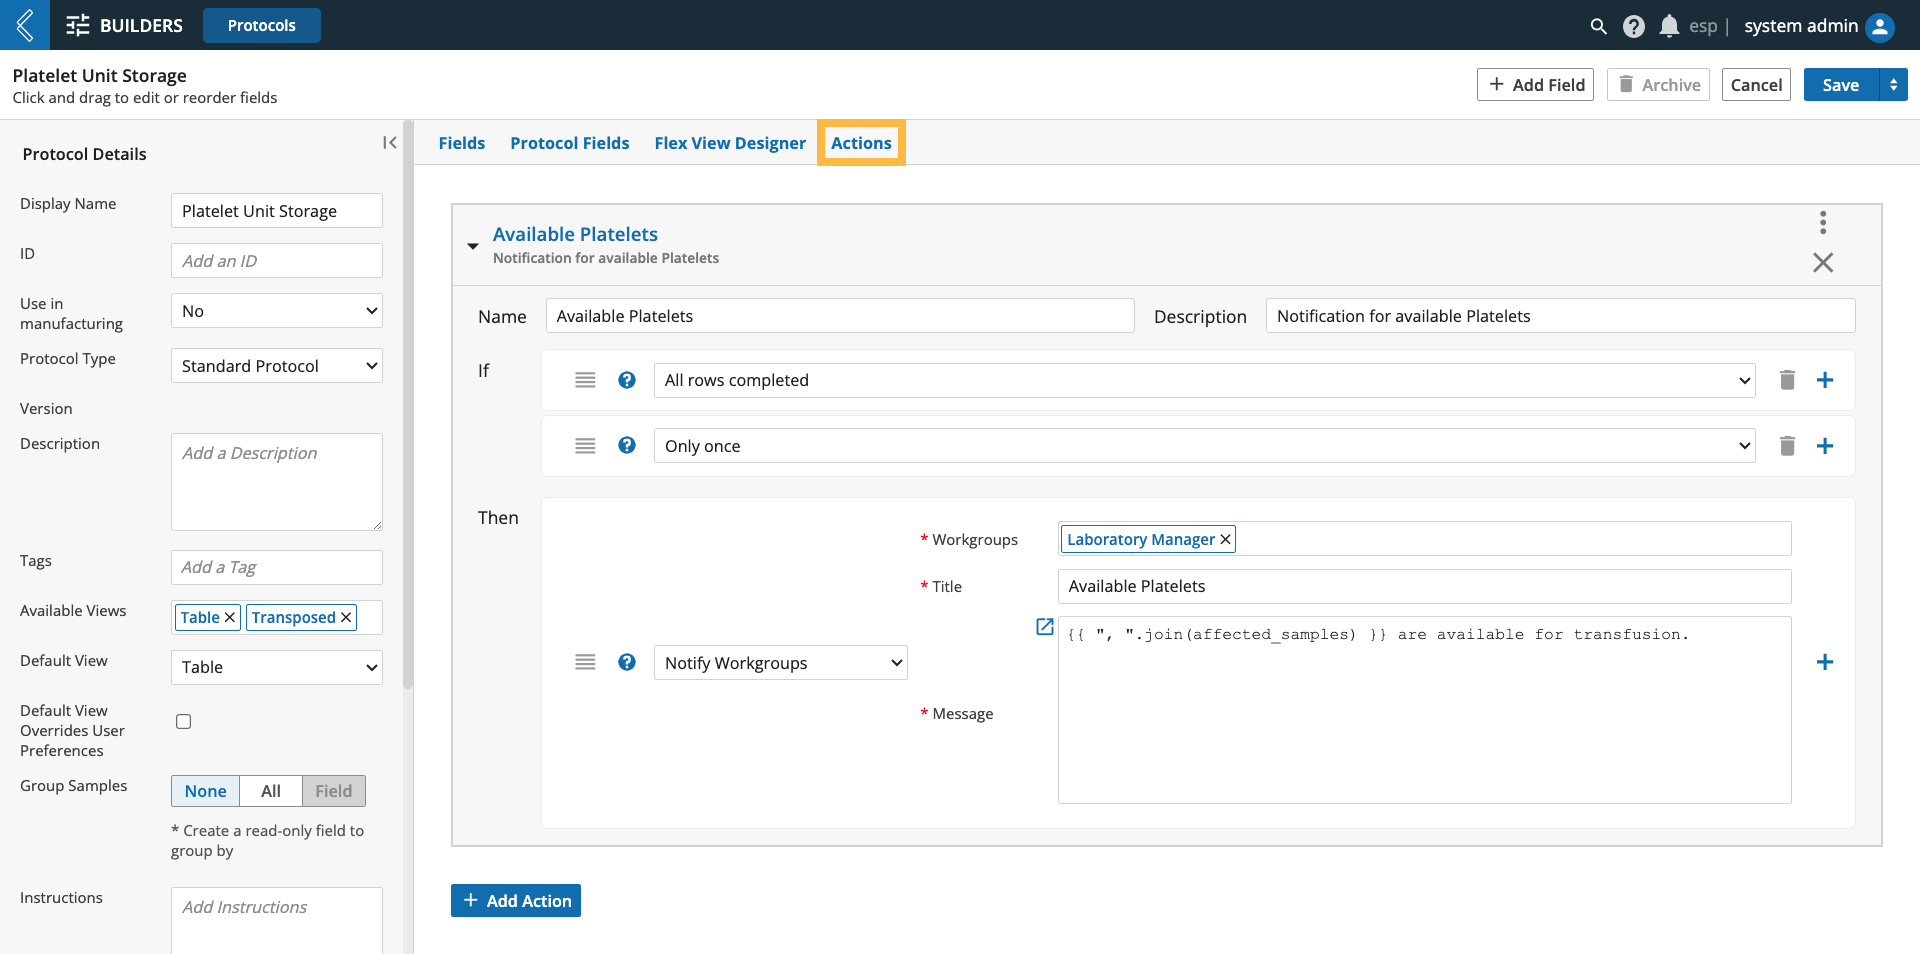
Task: Remove the Table view tag
Action: click(x=230, y=618)
